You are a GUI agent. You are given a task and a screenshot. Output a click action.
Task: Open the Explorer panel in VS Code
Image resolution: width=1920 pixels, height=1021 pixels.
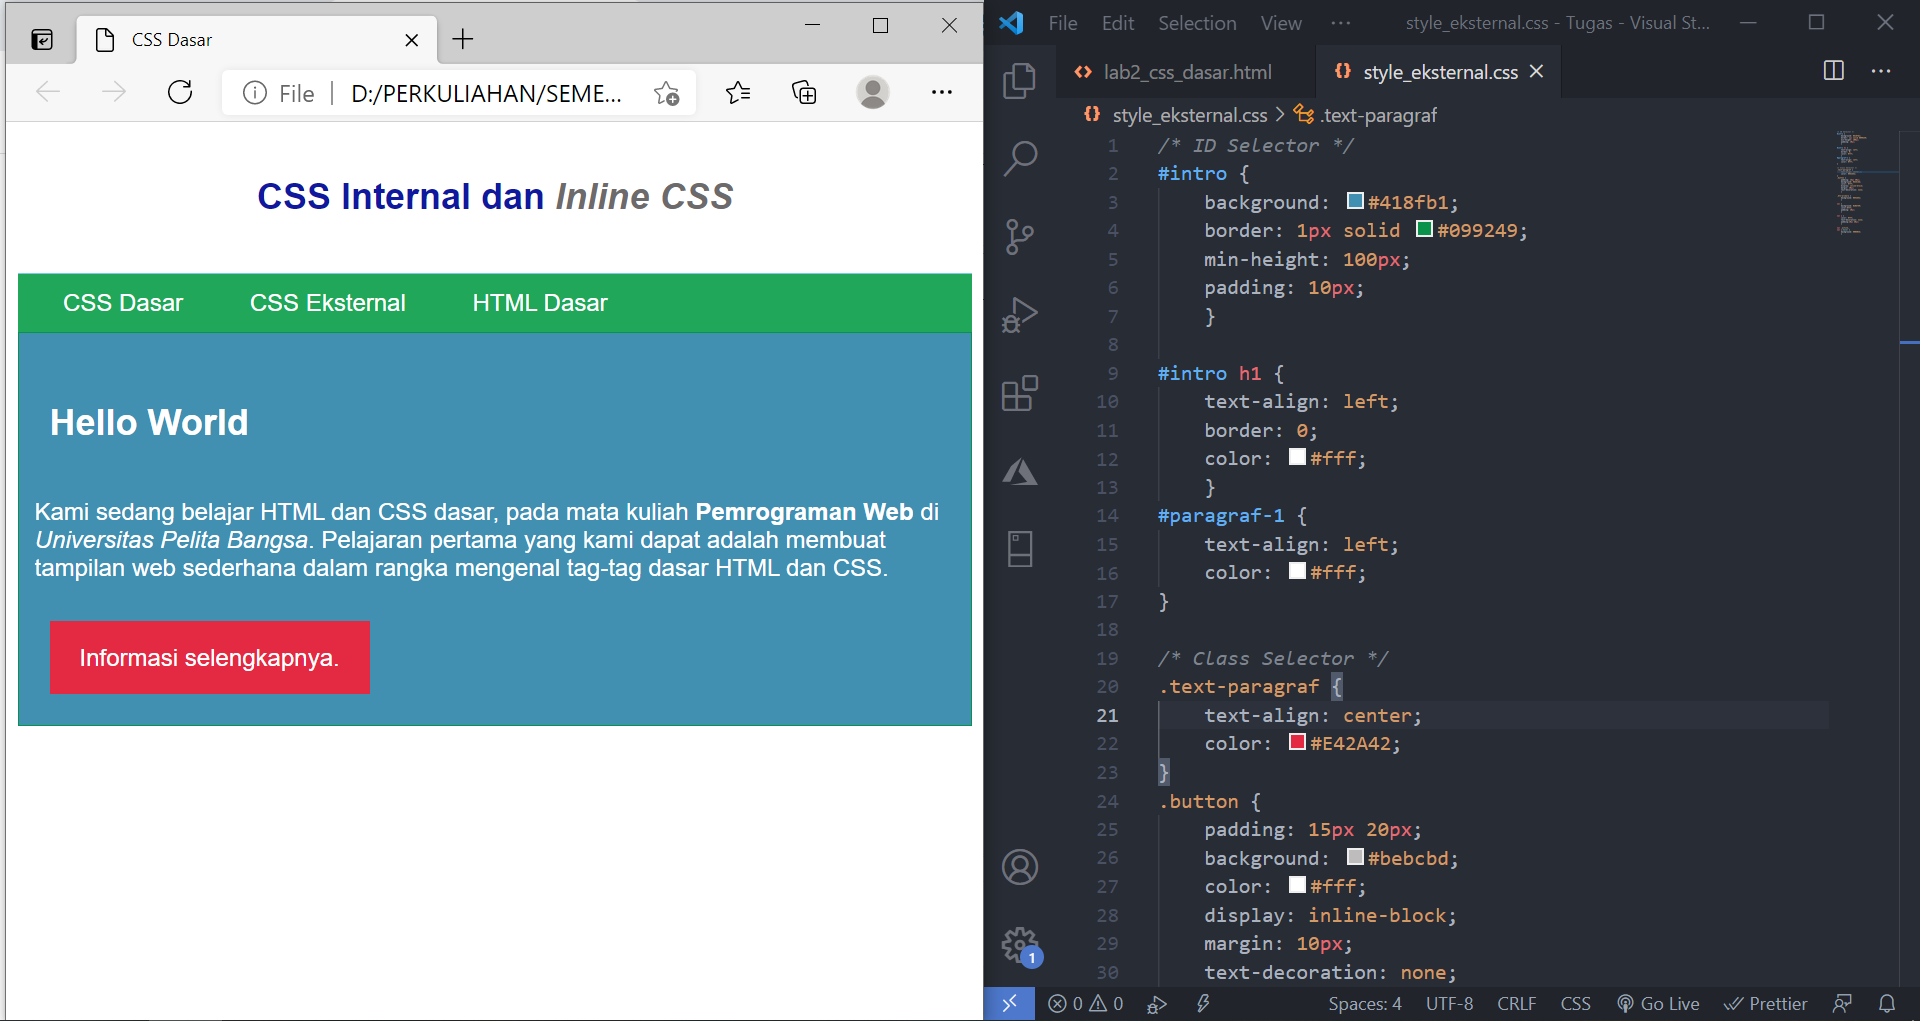(x=1019, y=81)
